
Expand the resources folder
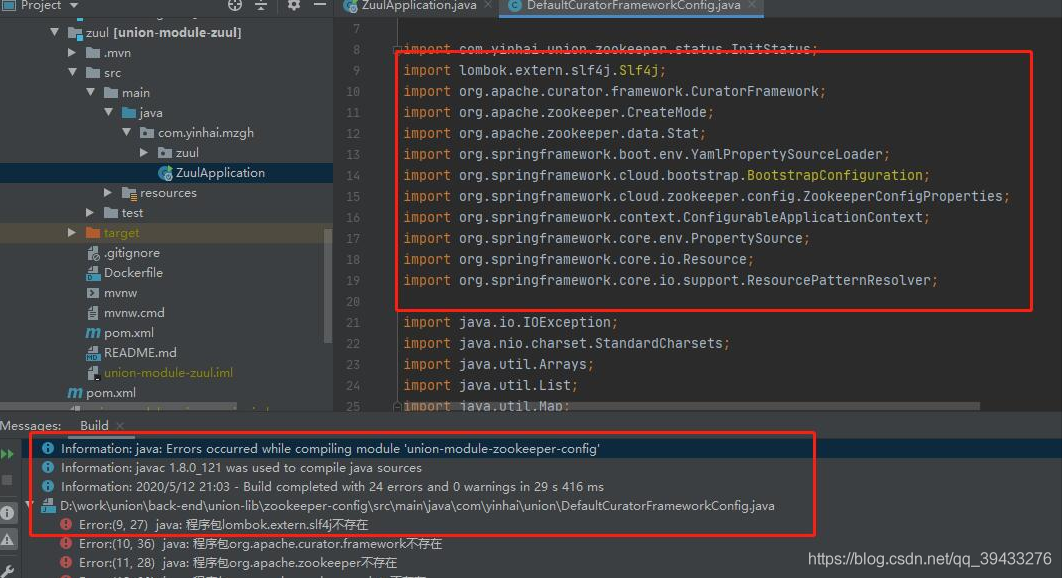(108, 192)
